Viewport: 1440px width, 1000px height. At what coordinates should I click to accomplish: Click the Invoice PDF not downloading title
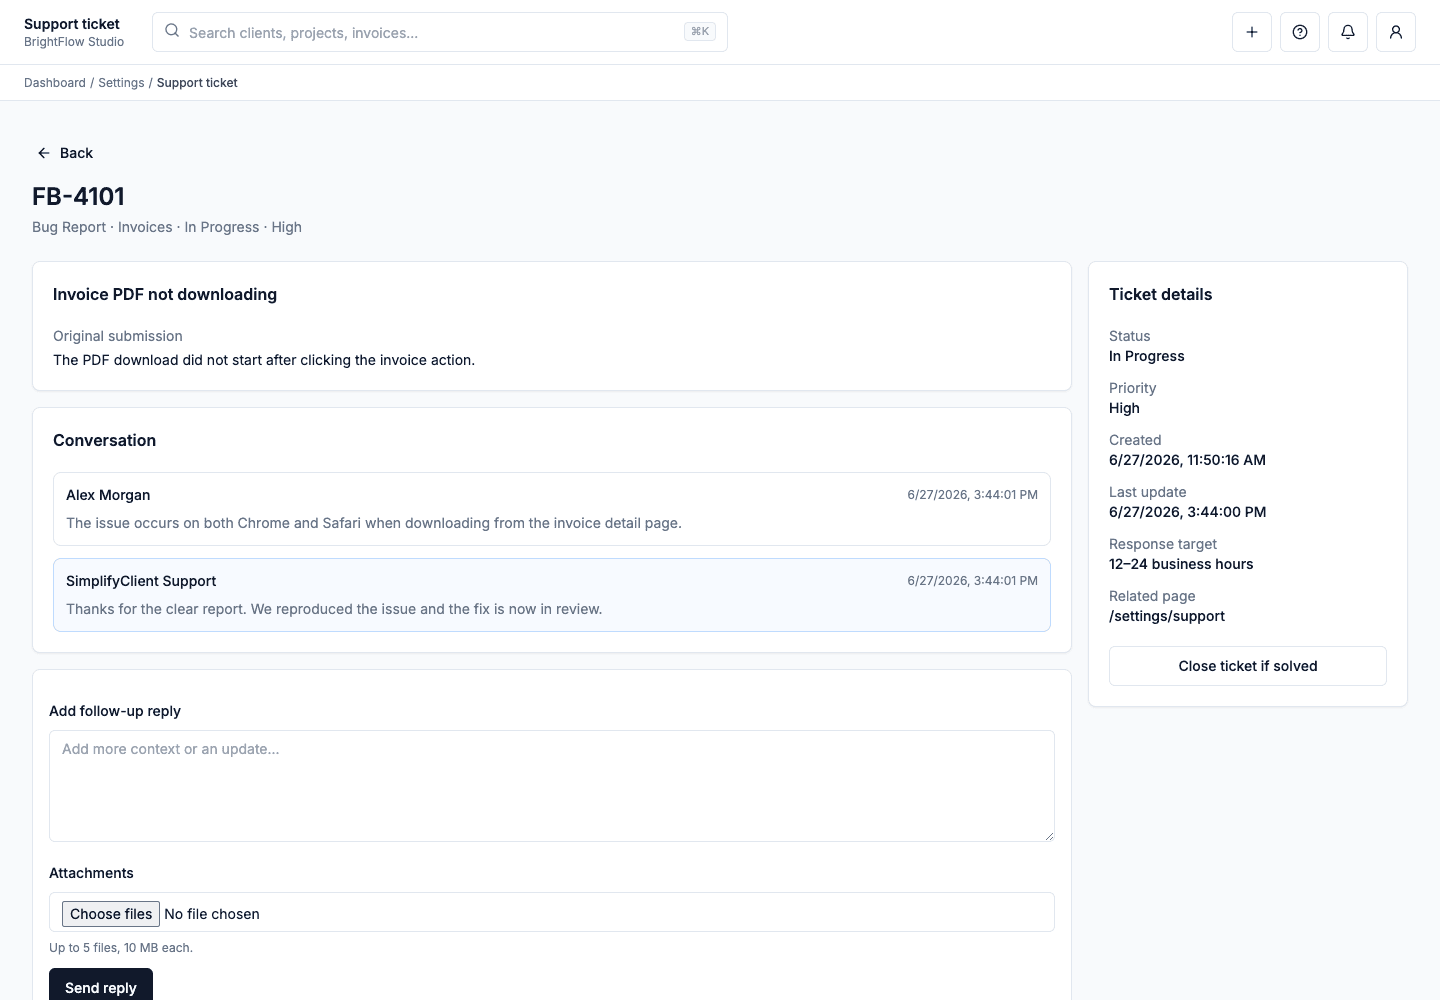click(x=165, y=294)
